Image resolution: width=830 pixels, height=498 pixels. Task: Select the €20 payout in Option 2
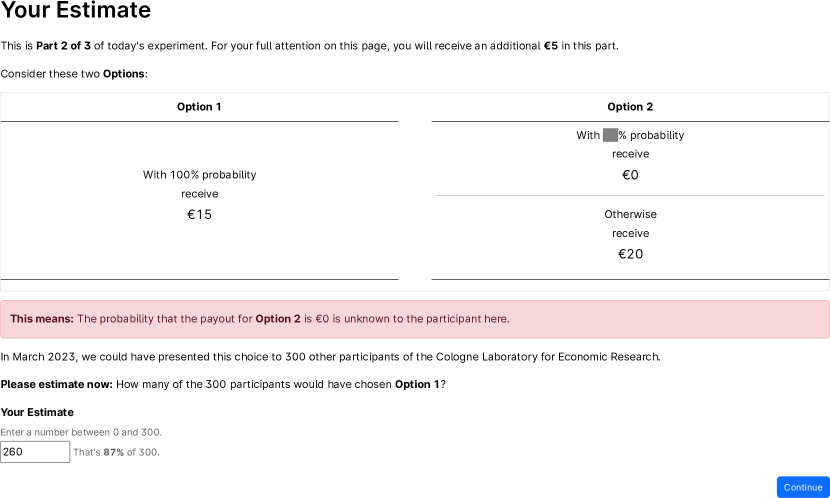[630, 254]
